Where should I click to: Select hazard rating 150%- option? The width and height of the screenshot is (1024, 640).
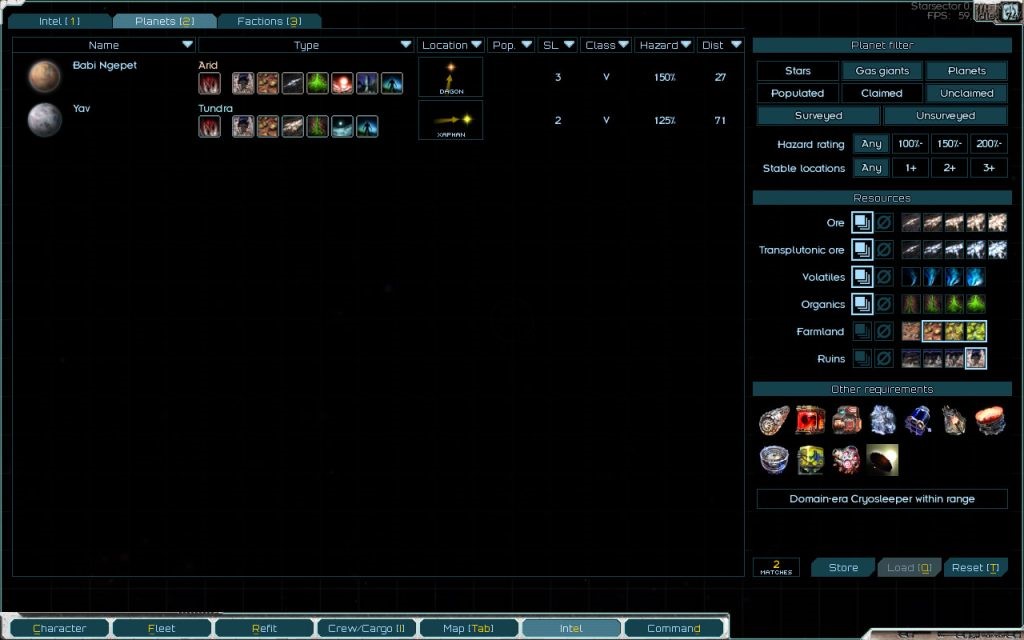(949, 144)
